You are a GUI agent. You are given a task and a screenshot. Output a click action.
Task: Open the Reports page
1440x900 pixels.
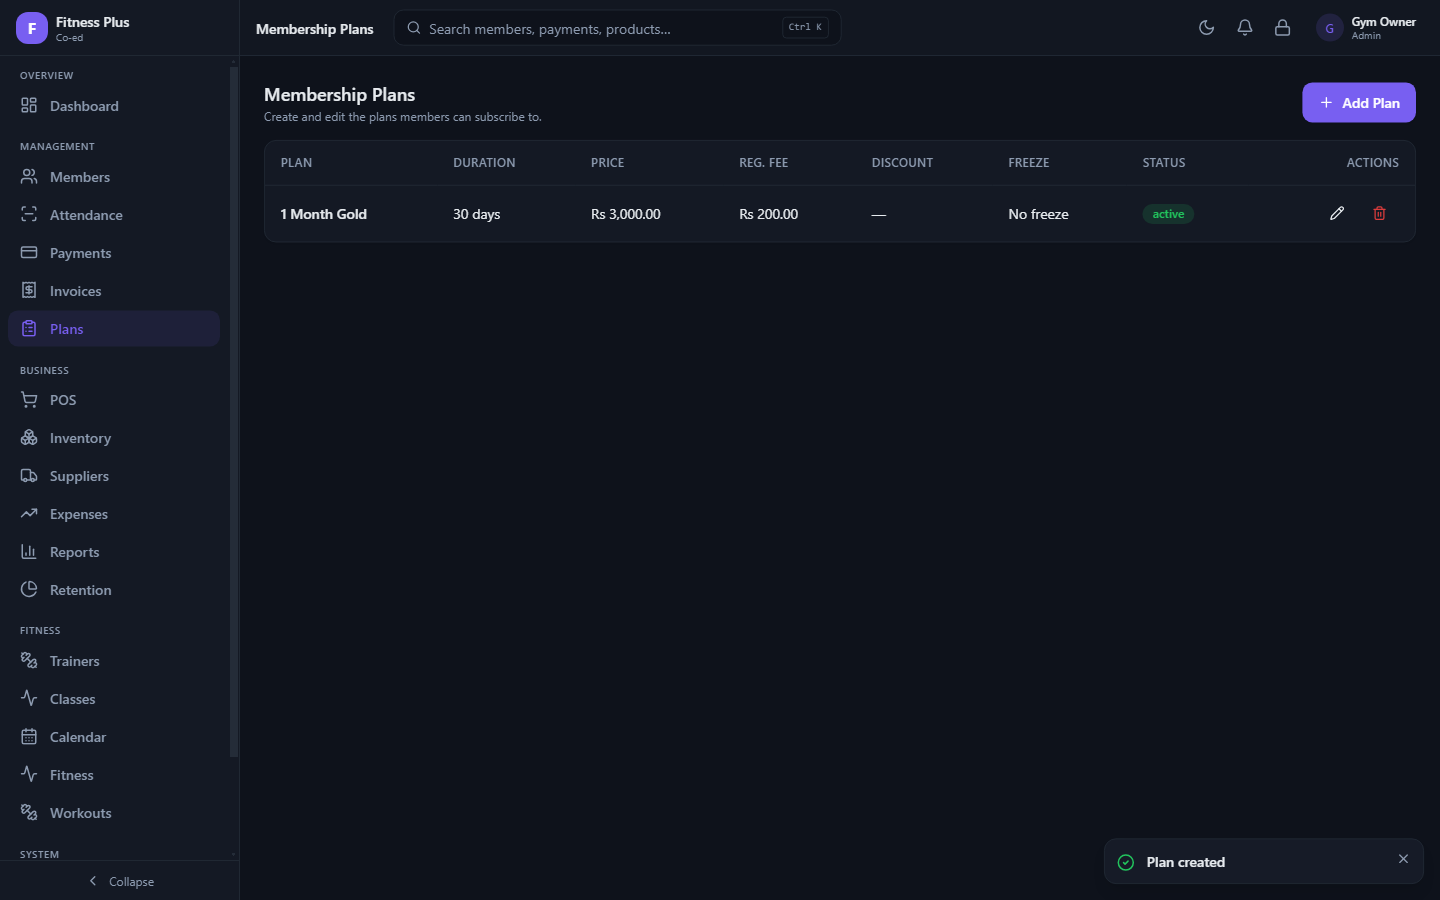(x=114, y=552)
